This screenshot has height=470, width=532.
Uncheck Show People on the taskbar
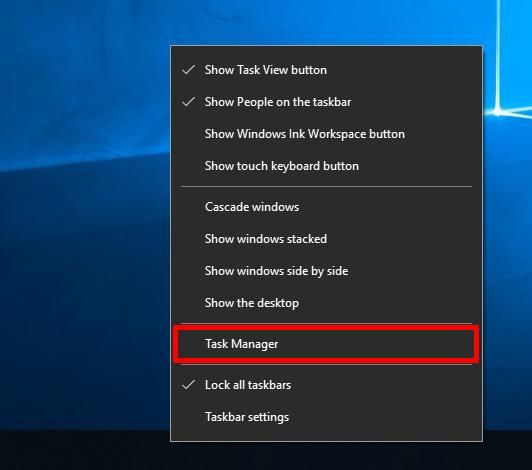click(326, 102)
